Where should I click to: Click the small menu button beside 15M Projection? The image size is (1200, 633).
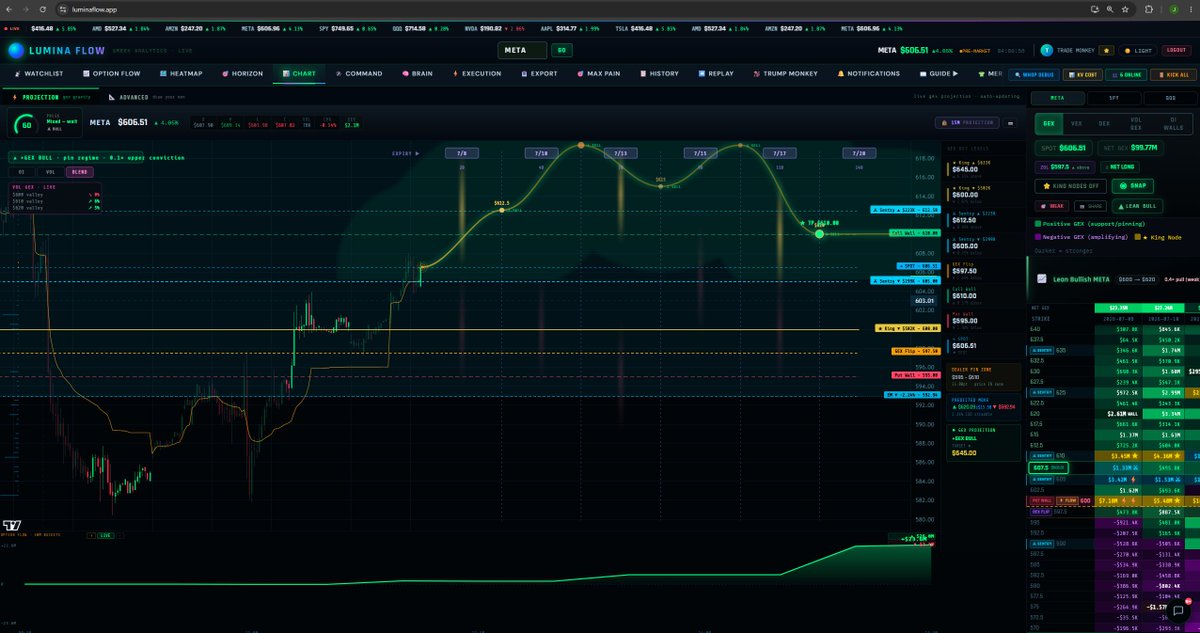point(1011,122)
